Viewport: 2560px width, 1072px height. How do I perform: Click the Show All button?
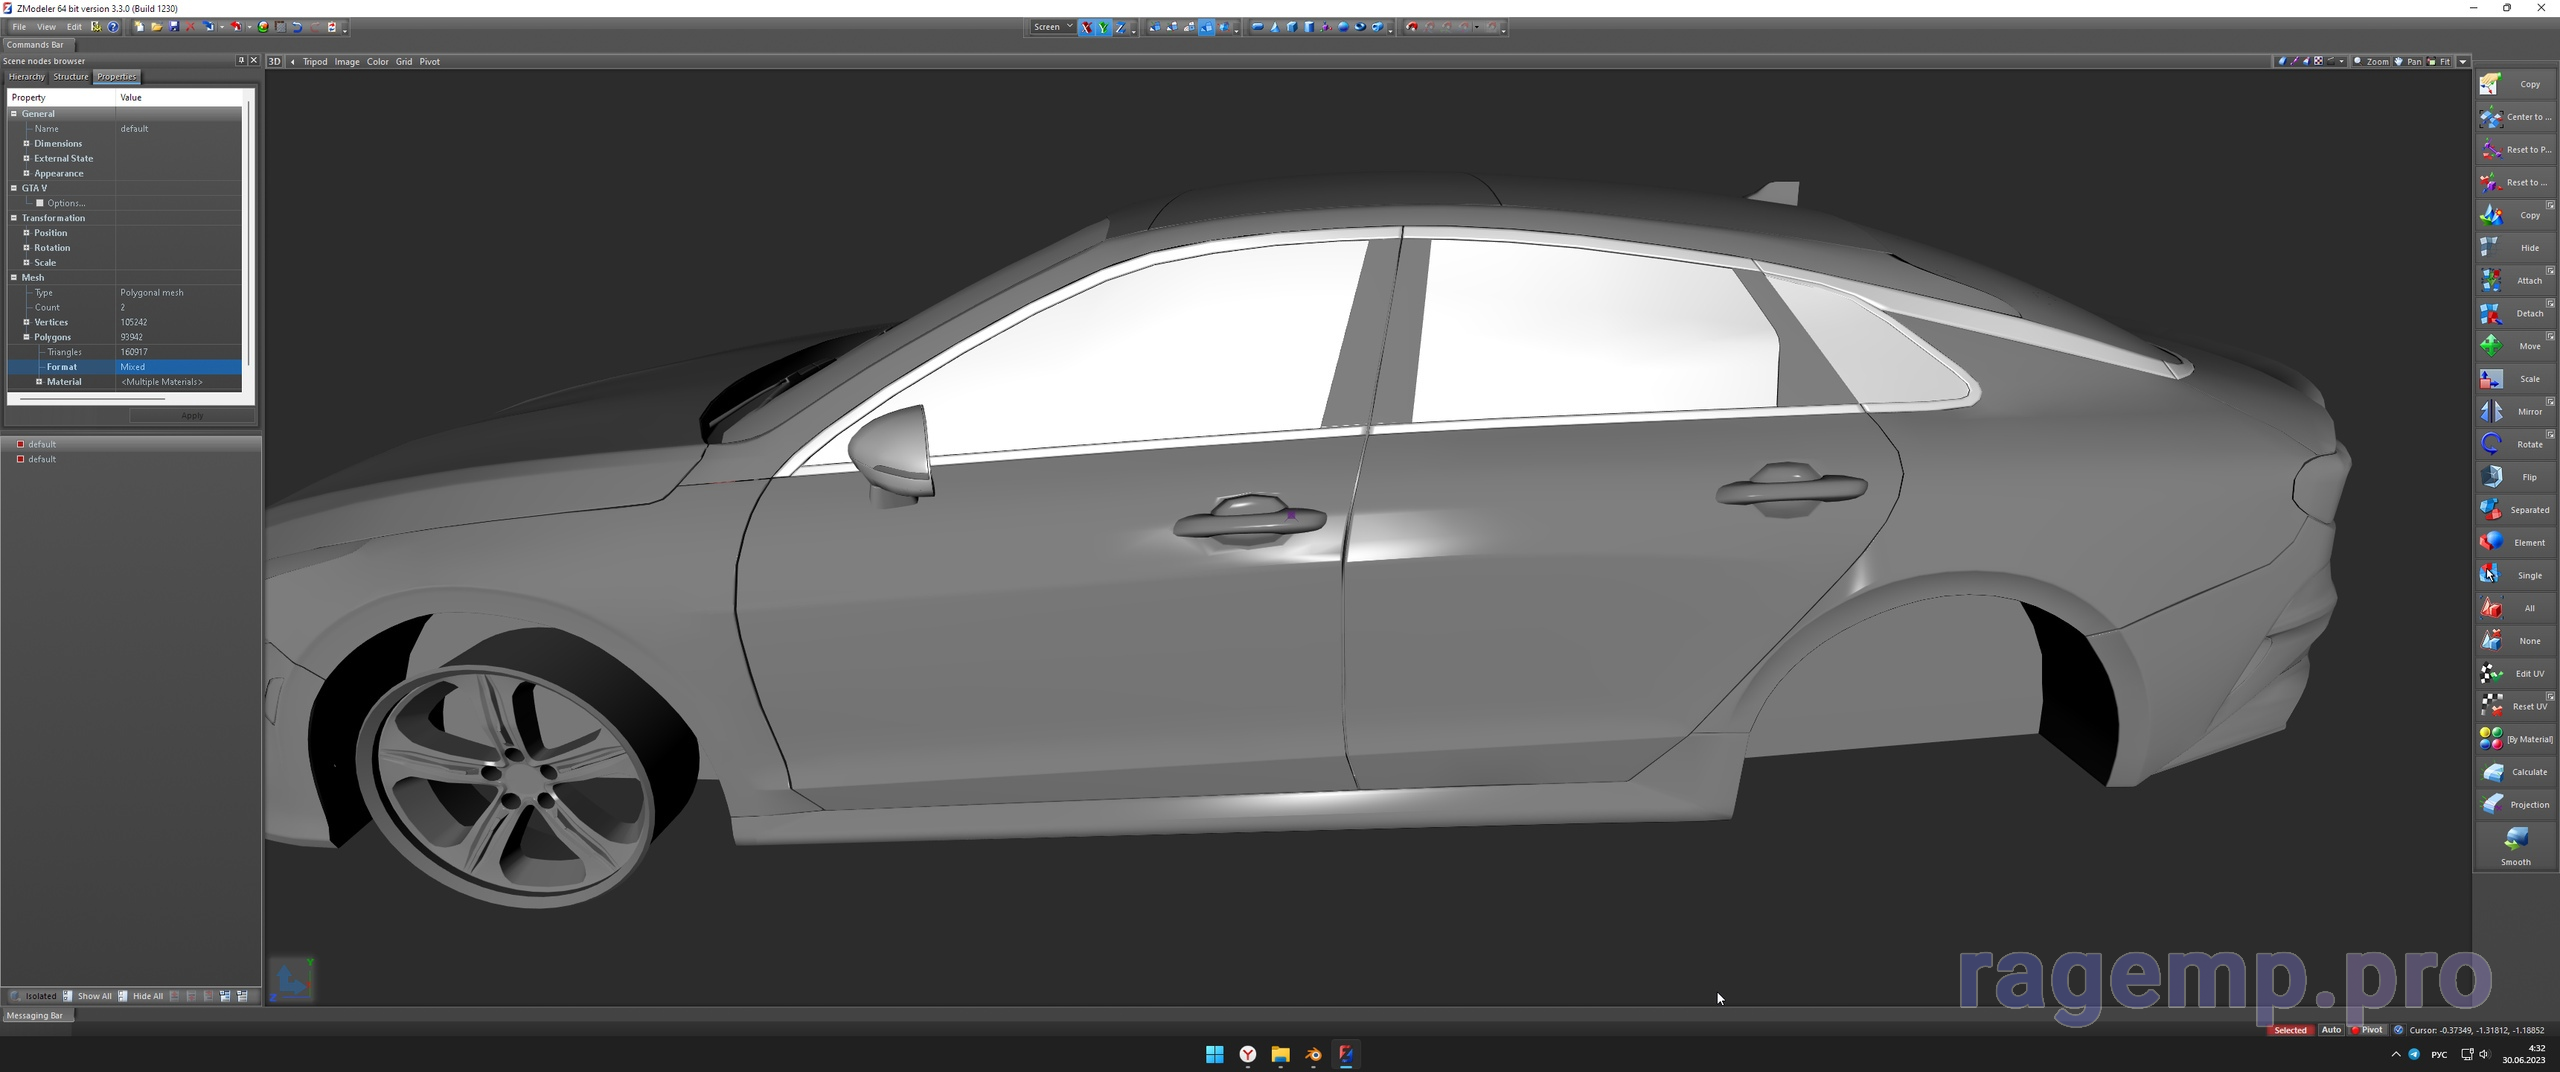coord(92,996)
